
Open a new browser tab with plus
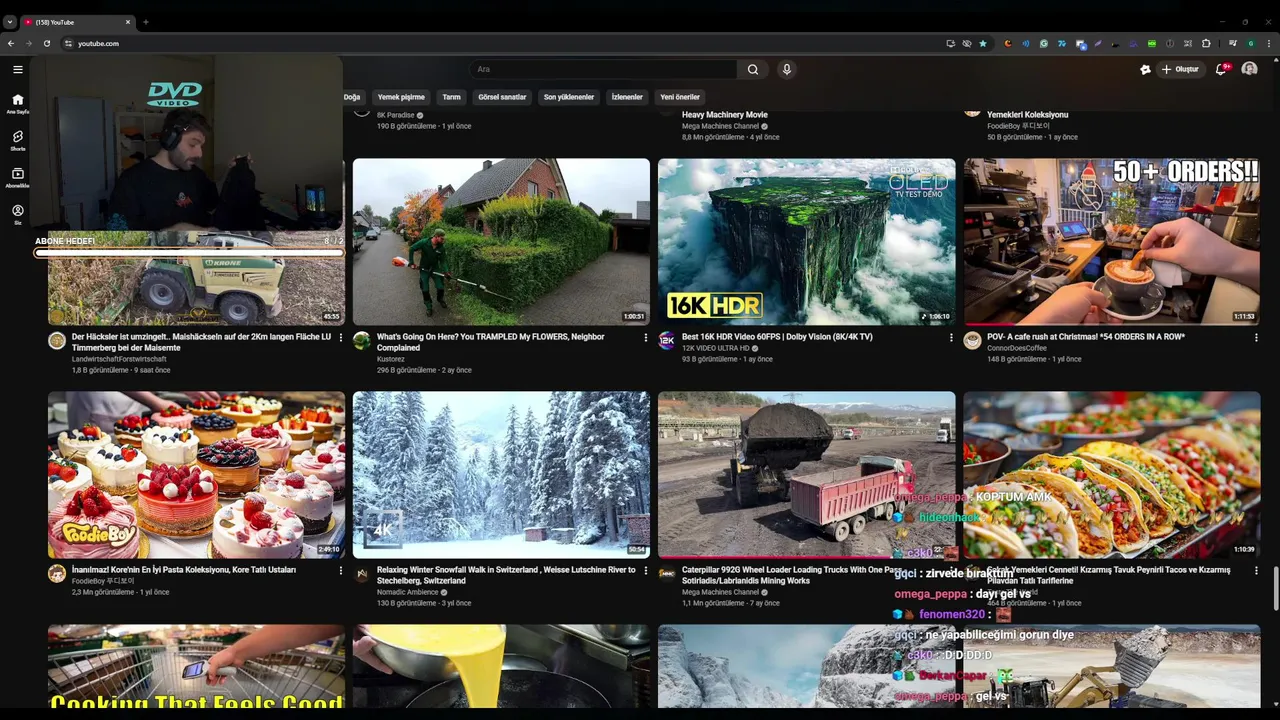pyautogui.click(x=145, y=22)
